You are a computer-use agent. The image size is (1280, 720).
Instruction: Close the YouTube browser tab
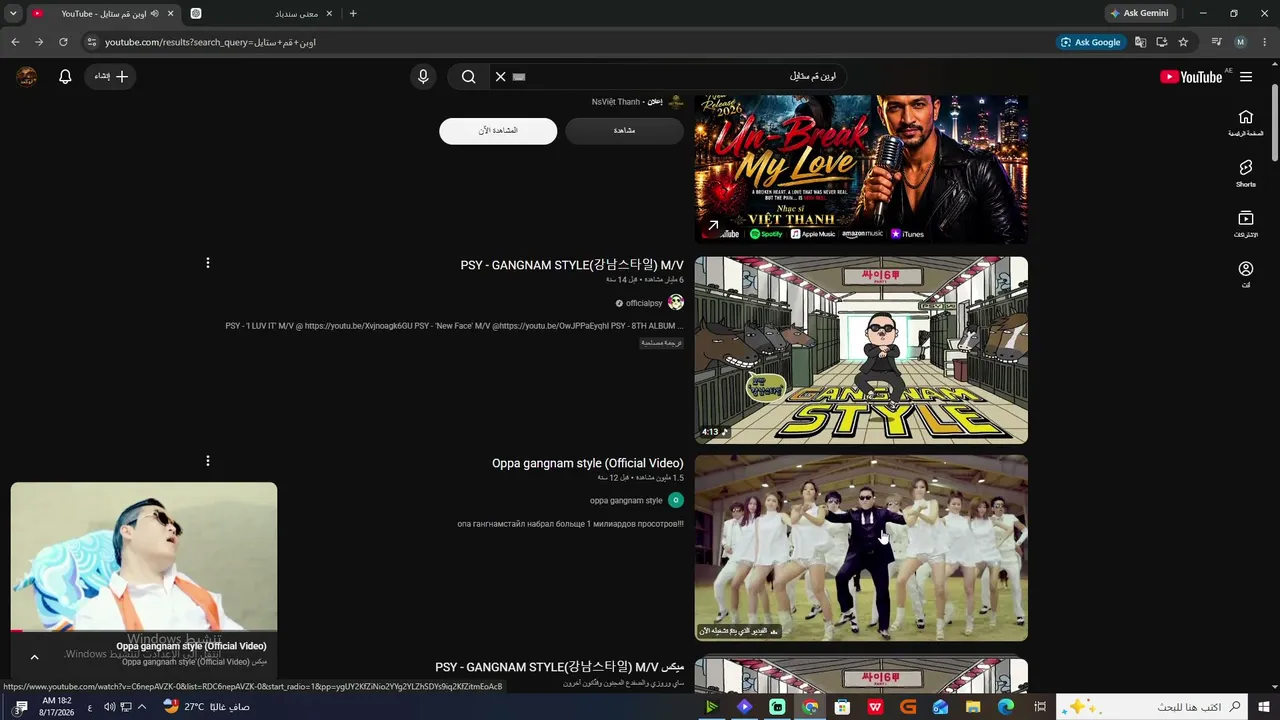(x=170, y=13)
